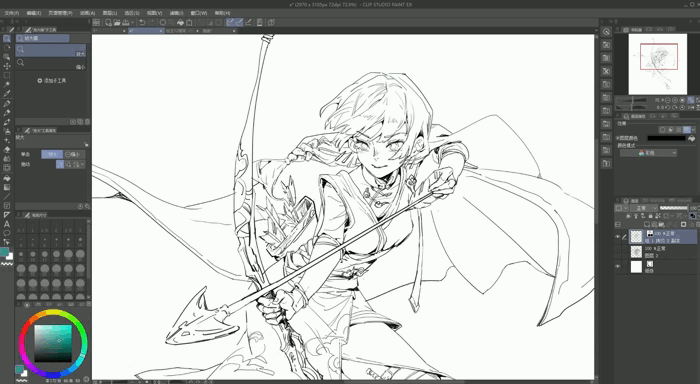Select the Move layer tool

[7, 66]
